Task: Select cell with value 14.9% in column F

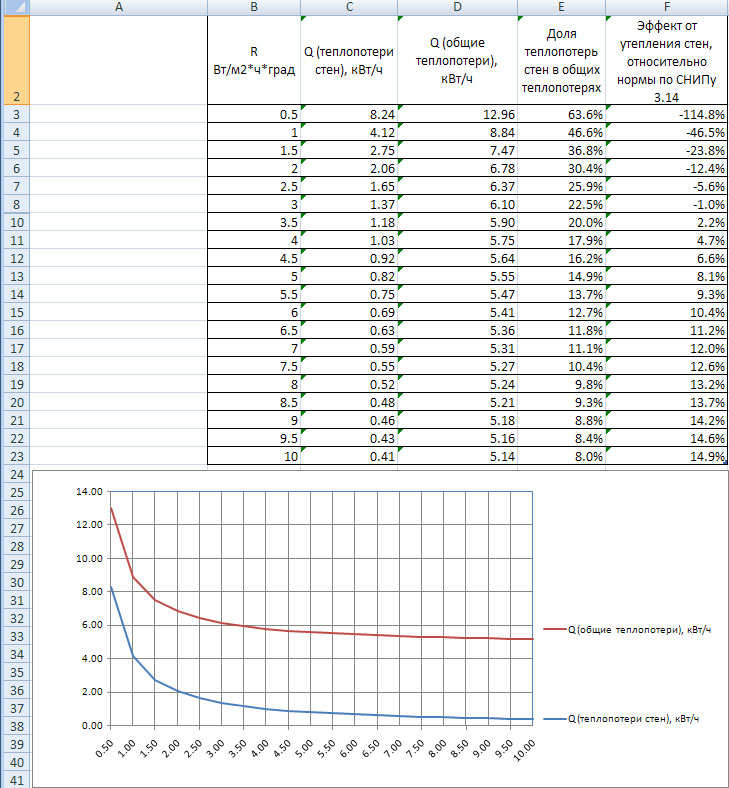Action: tap(667, 456)
